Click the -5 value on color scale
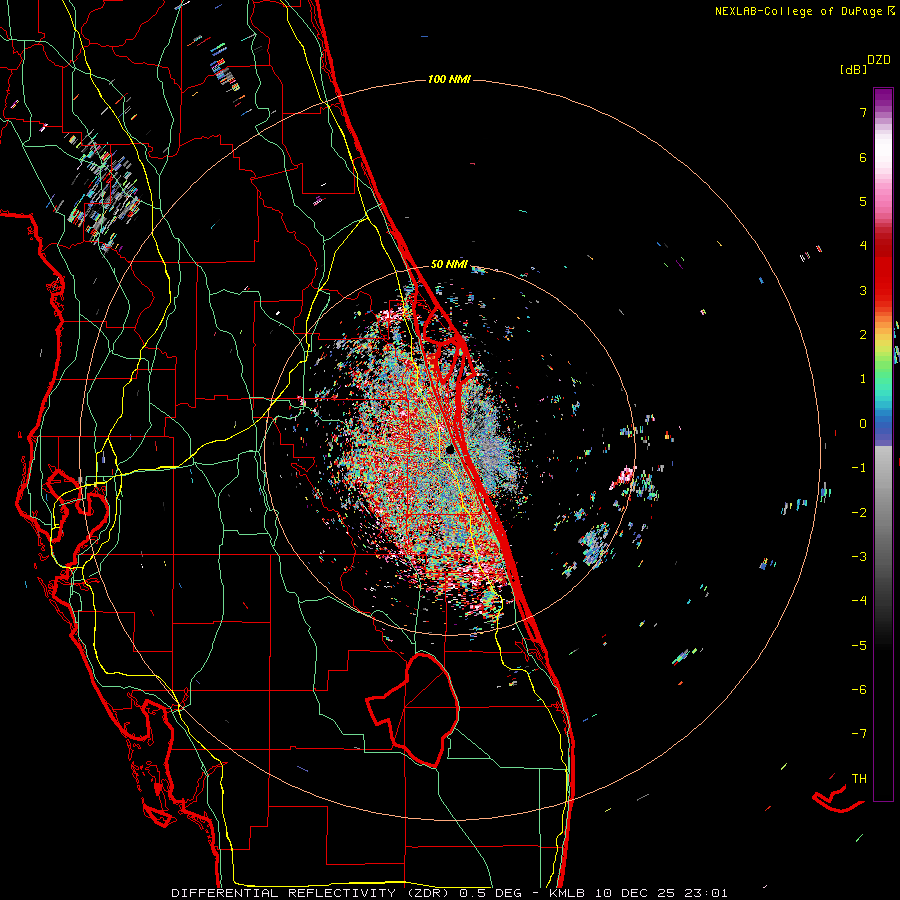Image resolution: width=900 pixels, height=900 pixels. (x=859, y=645)
